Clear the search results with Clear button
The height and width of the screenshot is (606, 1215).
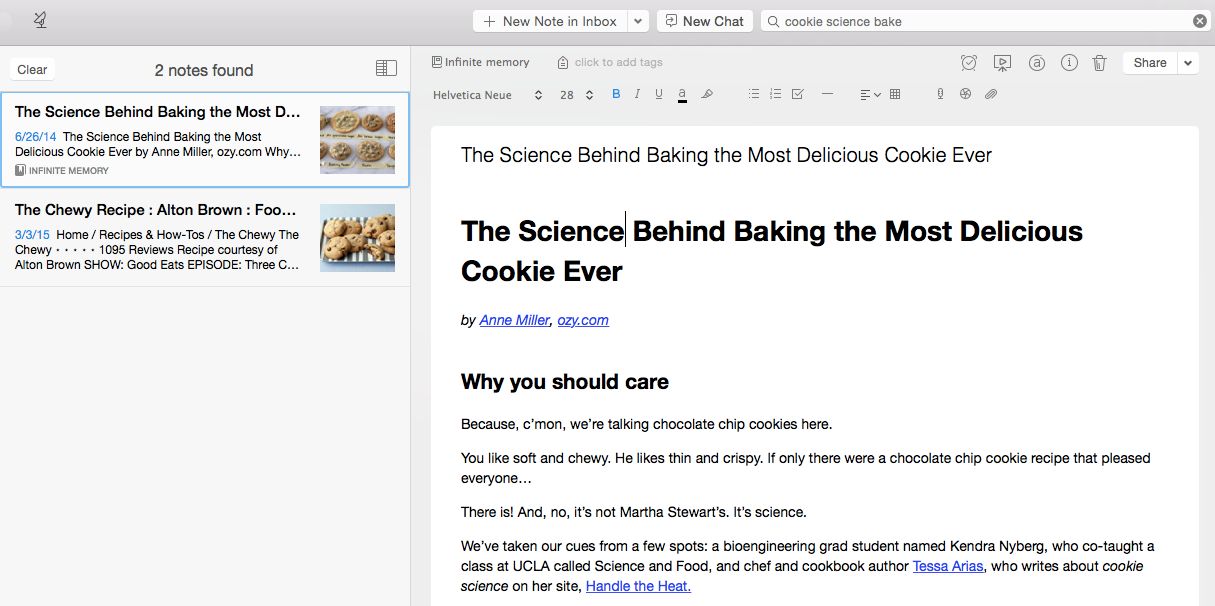[32, 70]
